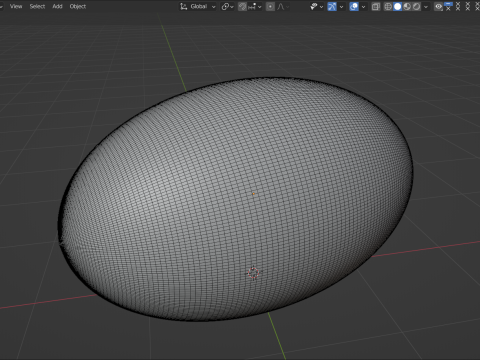This screenshot has width=480, height=360.
Task: Switch to wireframe viewport shading
Action: click(x=388, y=6)
